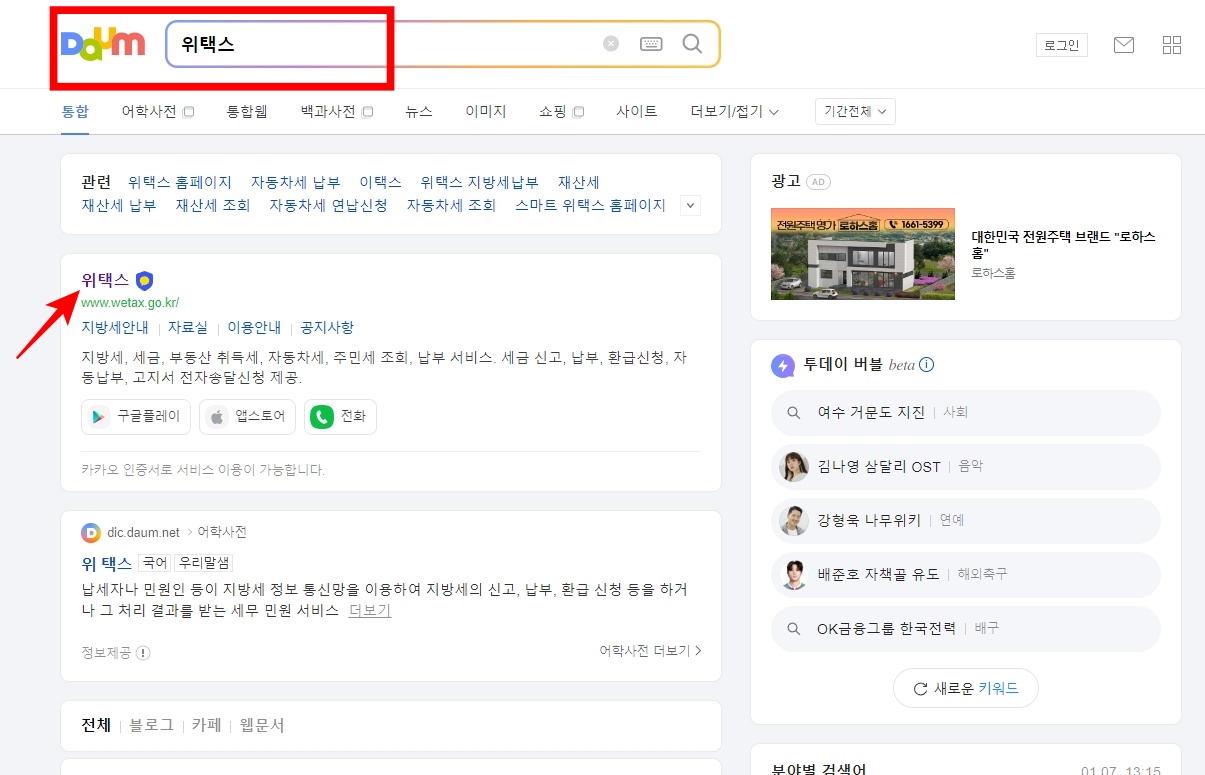Open the 자료실 sublink
Screen dimensions: 1205x775
pos(188,327)
